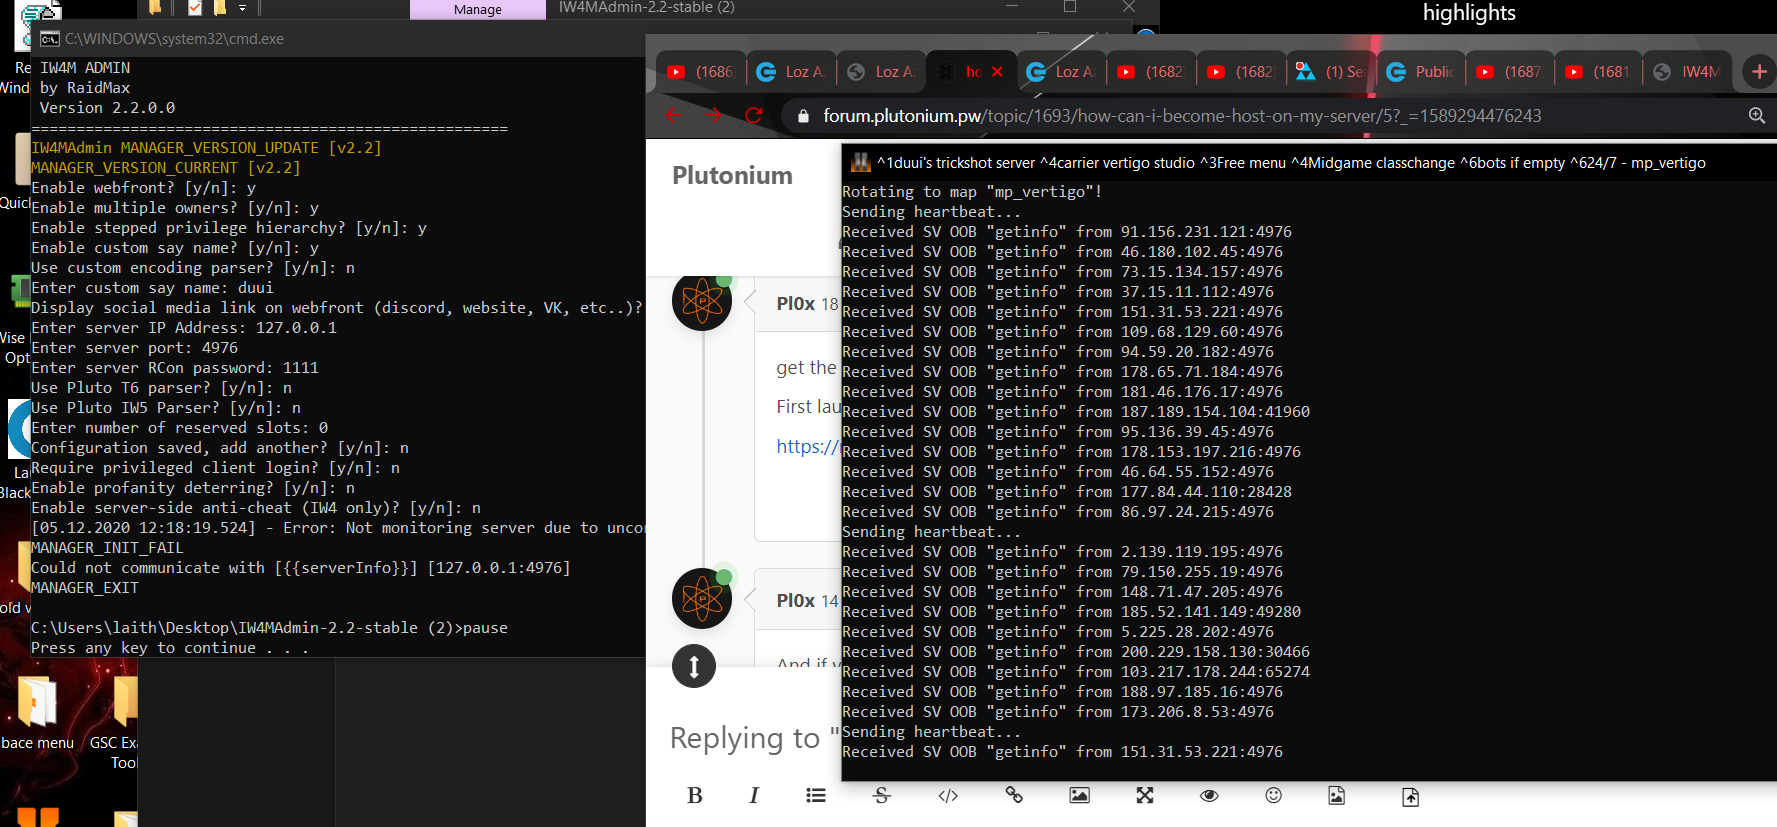
Task: Click the Plutonium forum header title
Action: pyautogui.click(x=732, y=175)
